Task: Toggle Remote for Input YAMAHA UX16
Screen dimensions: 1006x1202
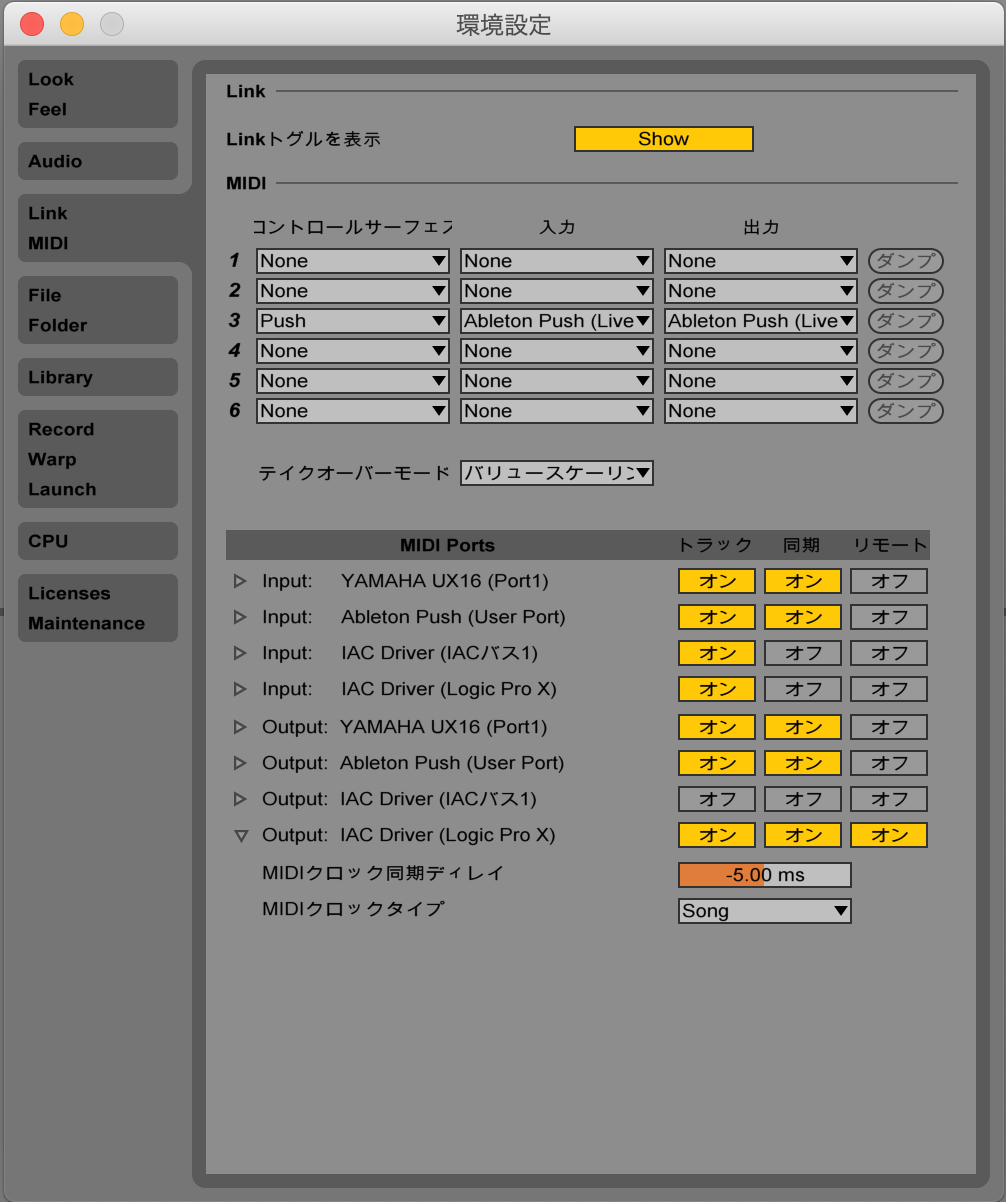Action: [889, 581]
